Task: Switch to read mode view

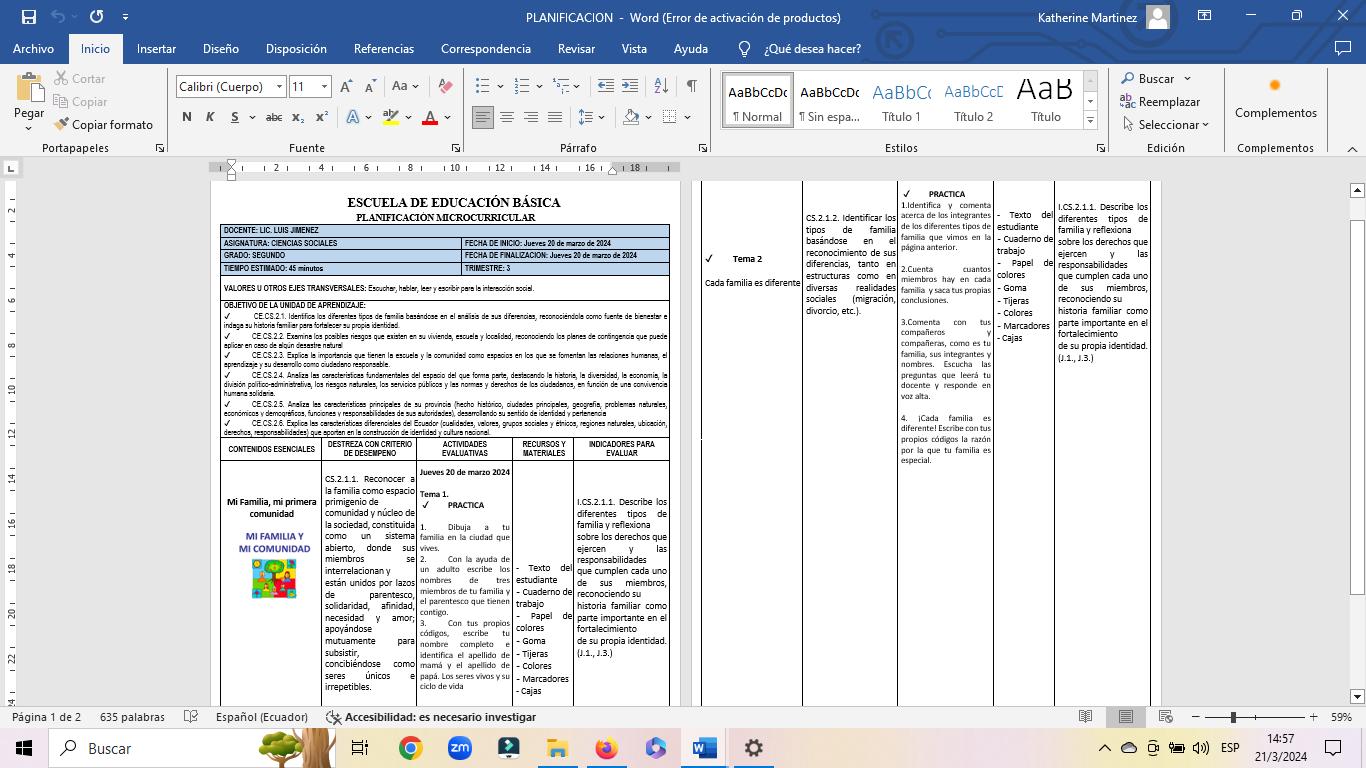Action: click(x=1085, y=717)
